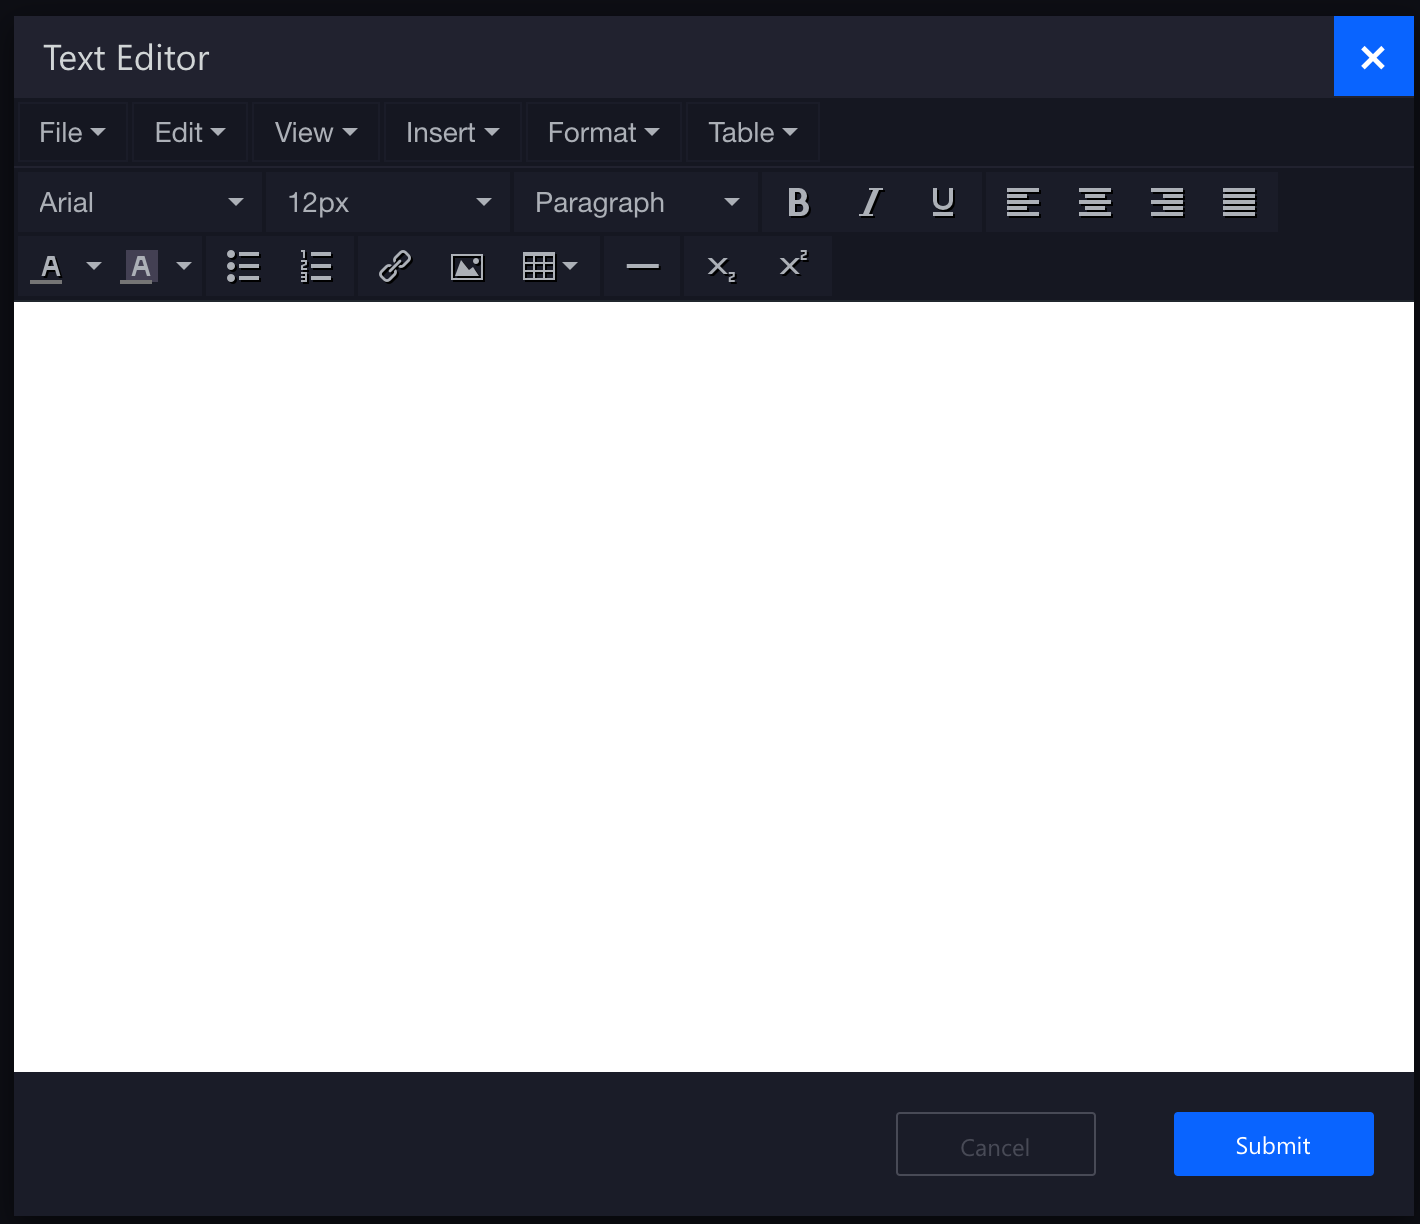Image resolution: width=1420 pixels, height=1224 pixels.
Task: Open the Table menu
Action: (753, 133)
